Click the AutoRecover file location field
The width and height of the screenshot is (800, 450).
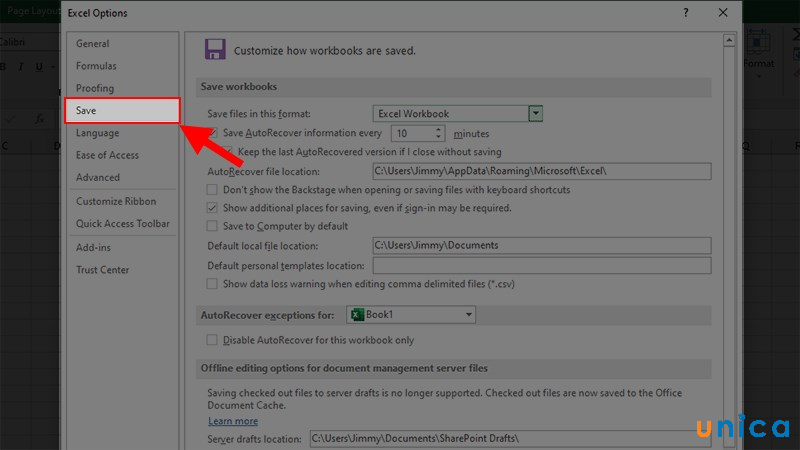click(541, 171)
